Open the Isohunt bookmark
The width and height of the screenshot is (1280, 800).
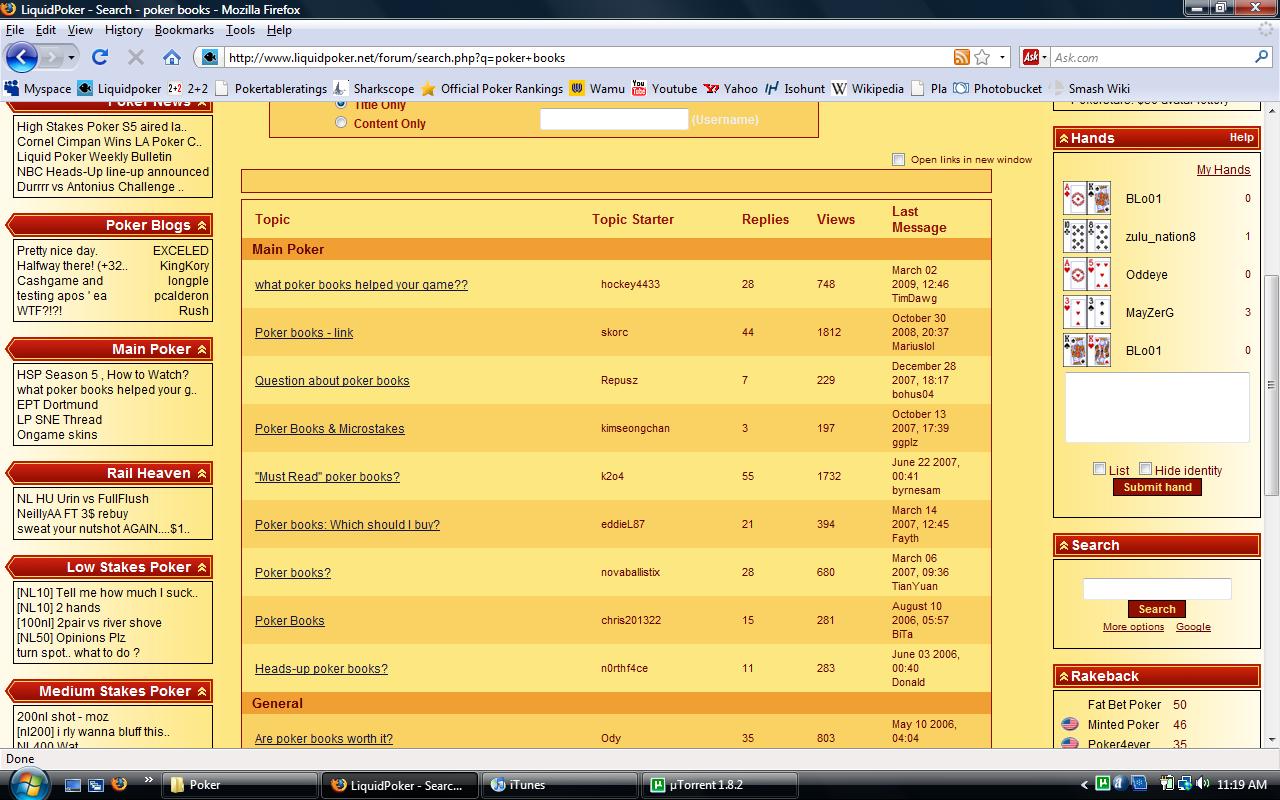click(795, 88)
